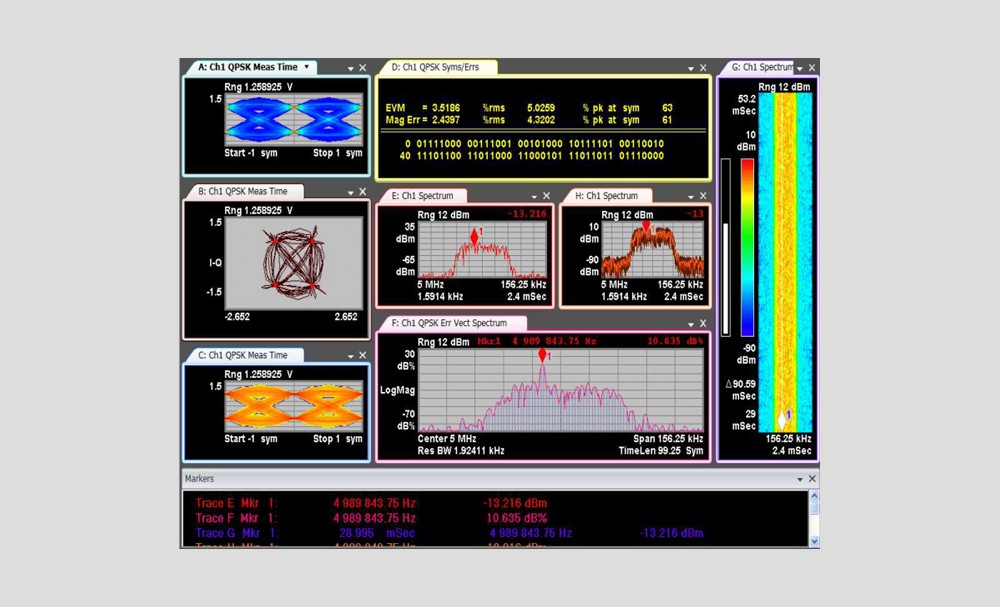Open the Trace F panel options arrow
The height and width of the screenshot is (607, 1000).
[x=690, y=324]
